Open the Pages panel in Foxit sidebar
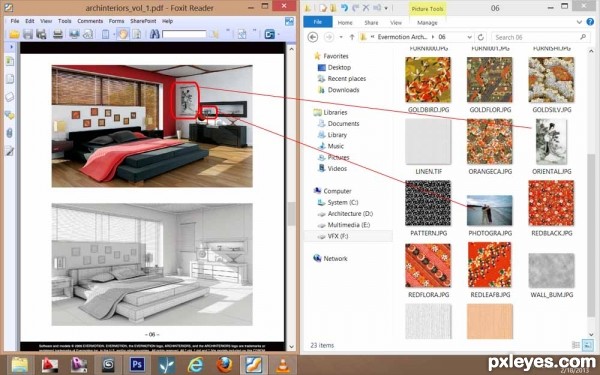 tap(10, 79)
